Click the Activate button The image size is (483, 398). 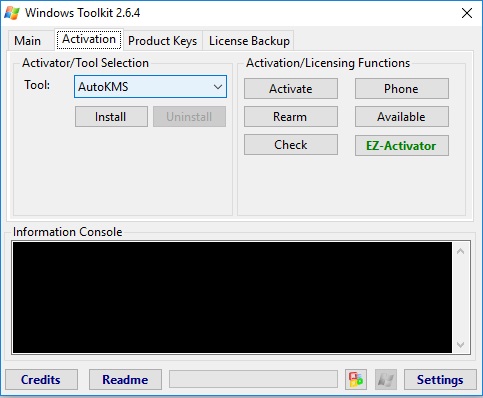click(291, 89)
